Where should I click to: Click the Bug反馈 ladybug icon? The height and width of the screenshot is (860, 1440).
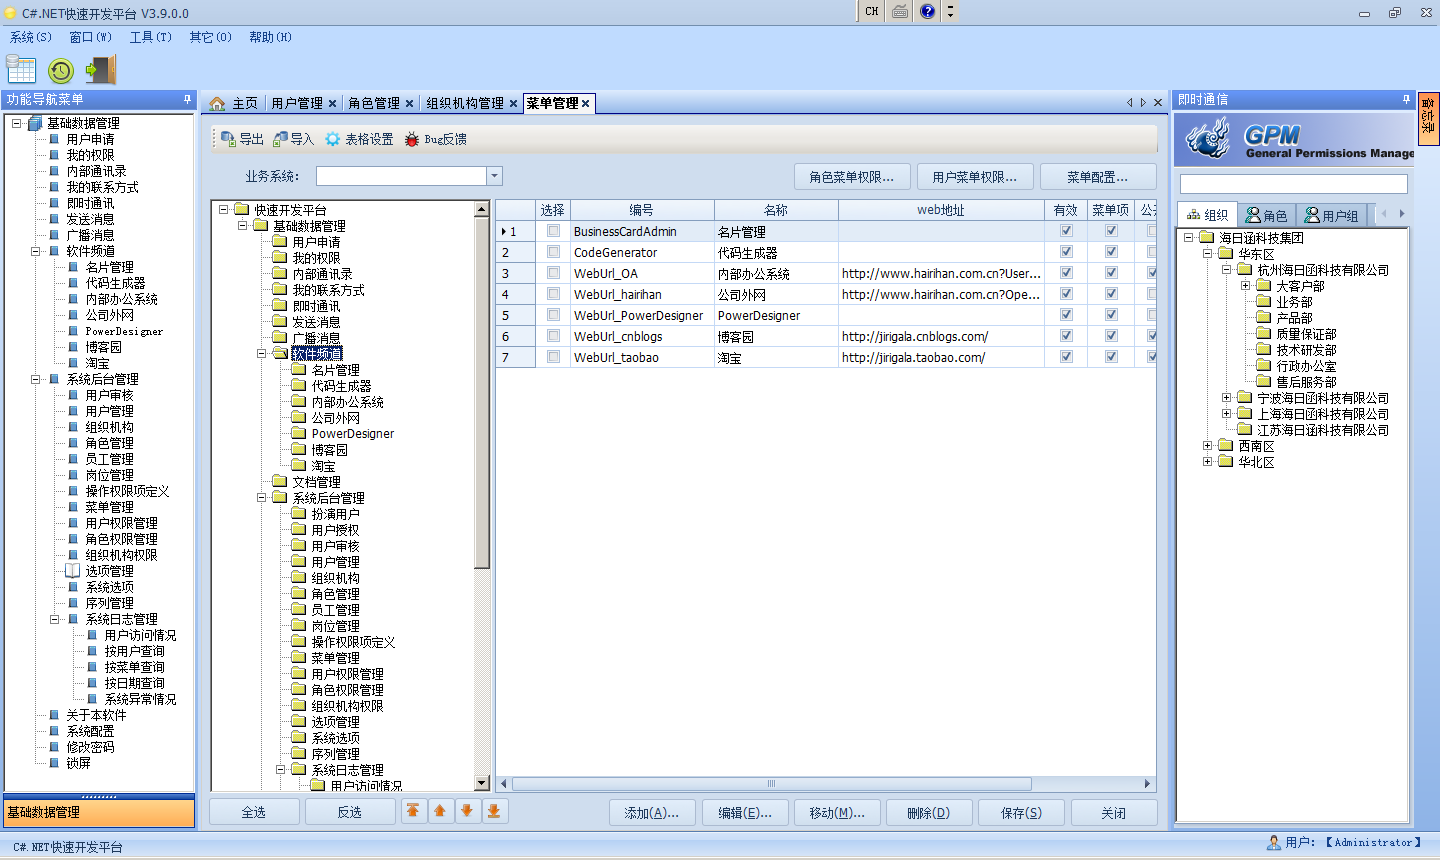tap(411, 139)
